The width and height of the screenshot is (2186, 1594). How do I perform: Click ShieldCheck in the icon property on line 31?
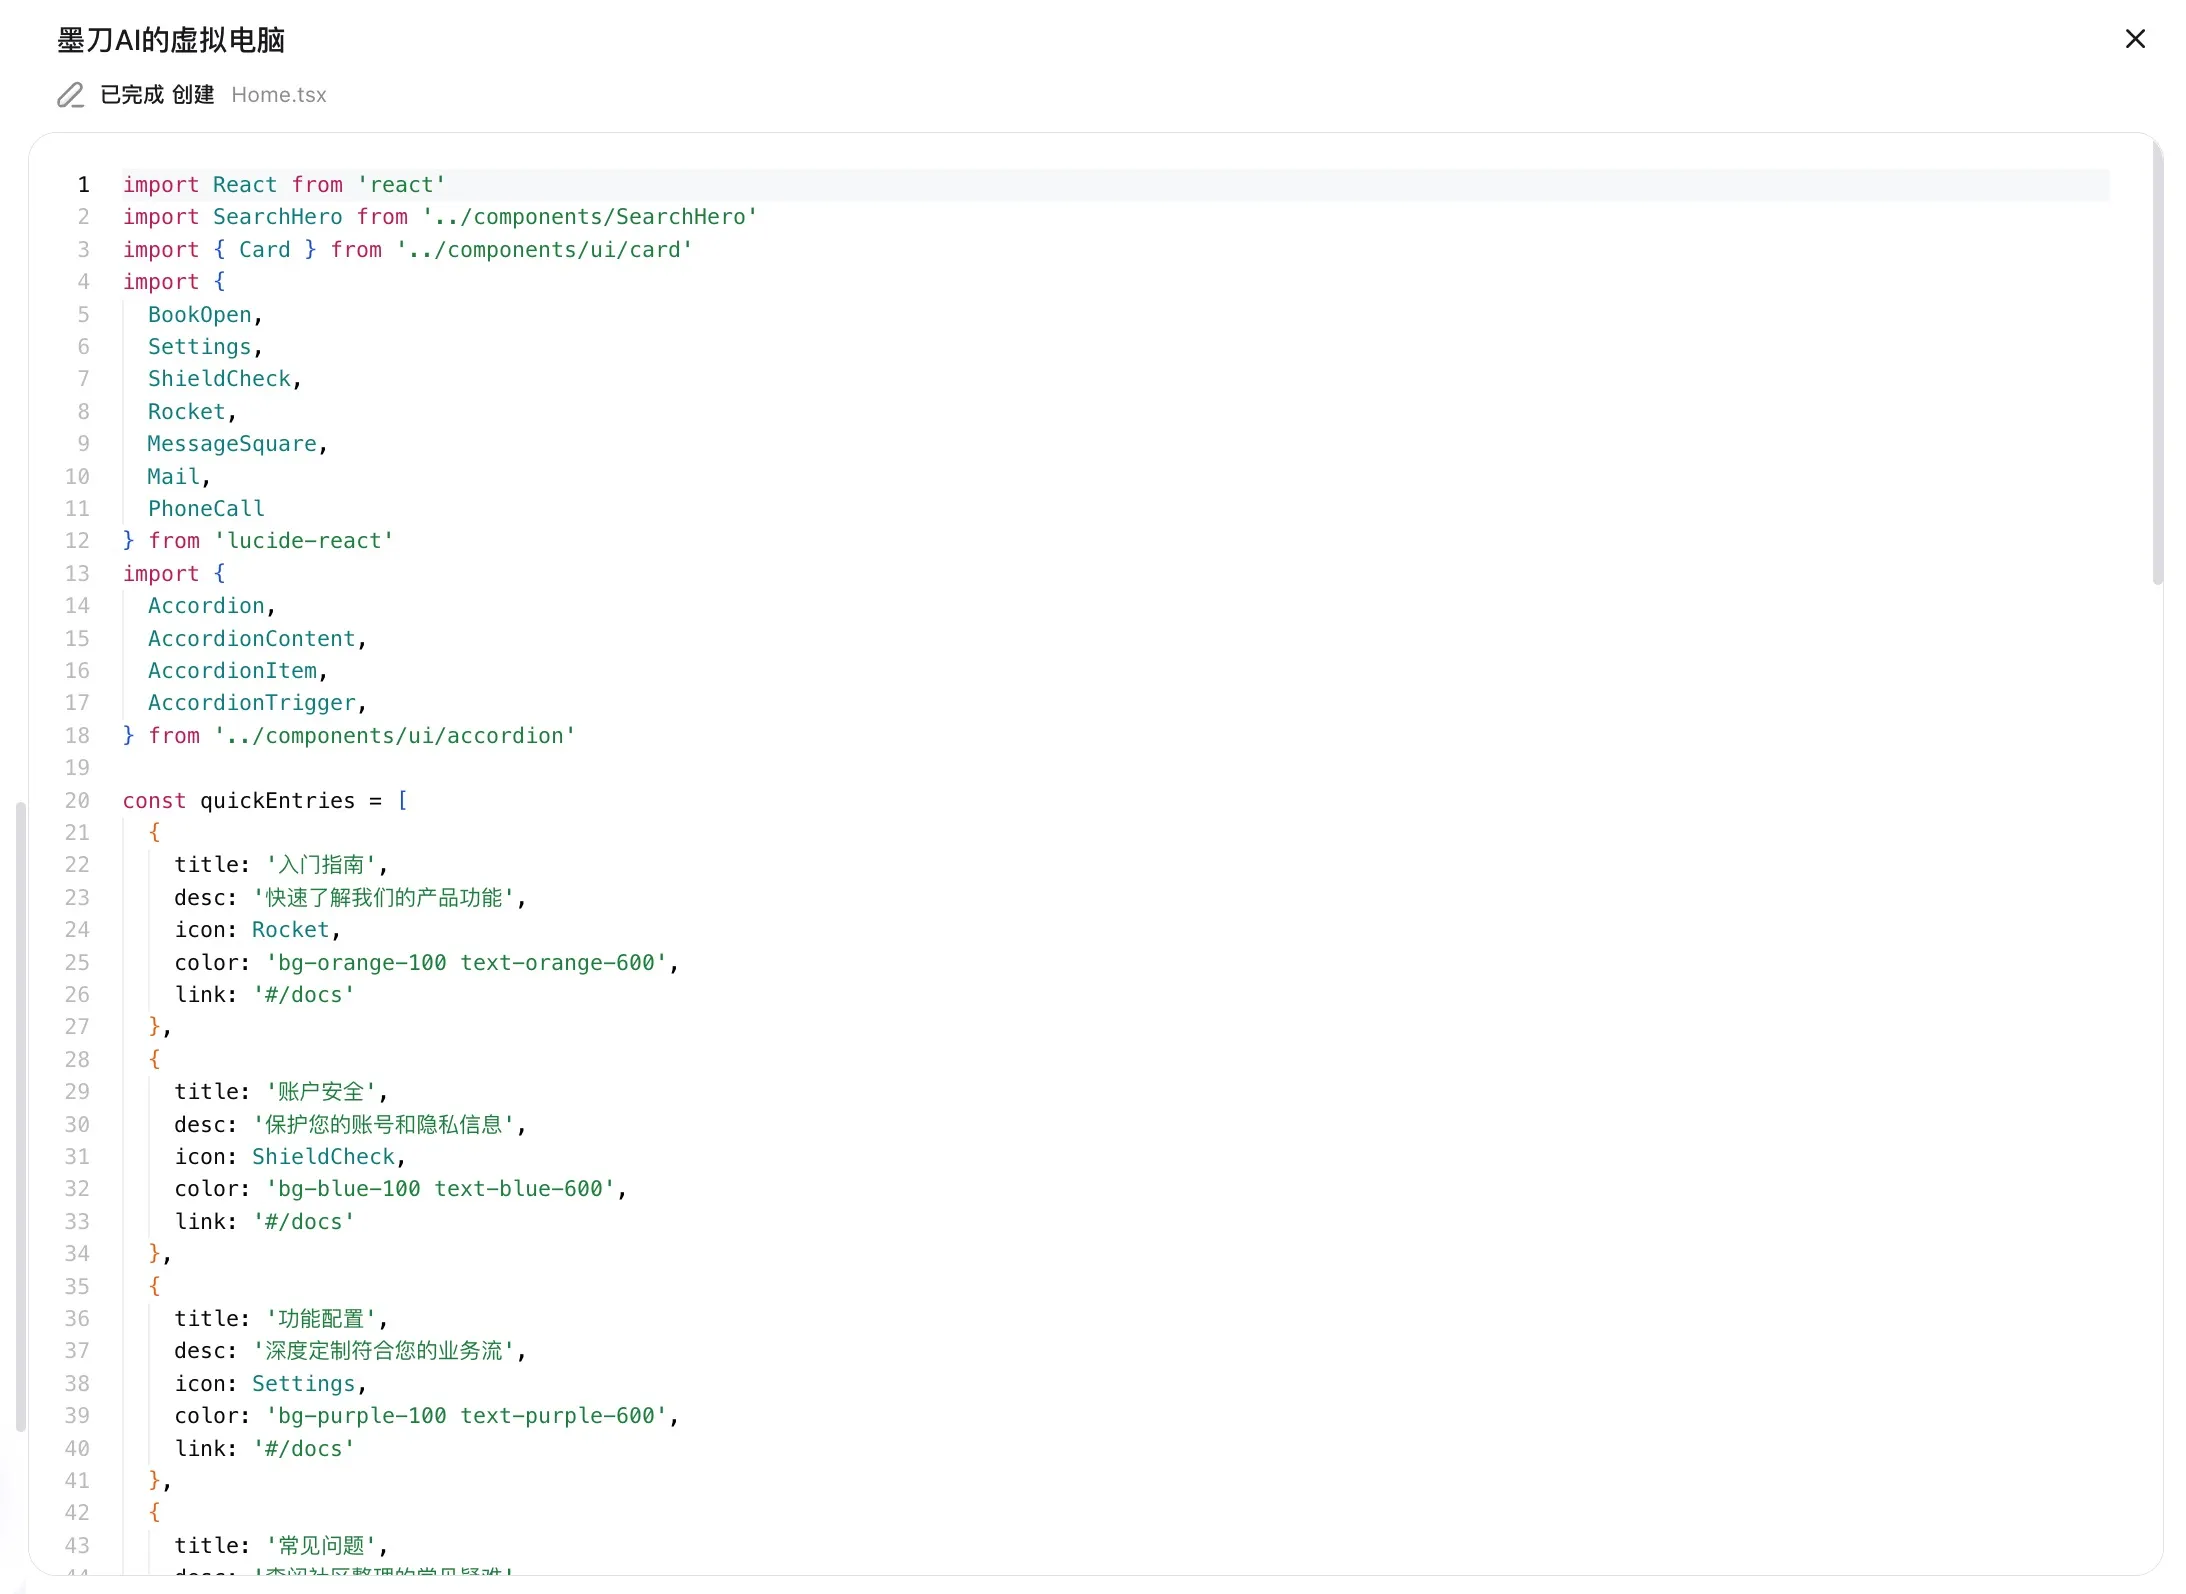tap(323, 1157)
